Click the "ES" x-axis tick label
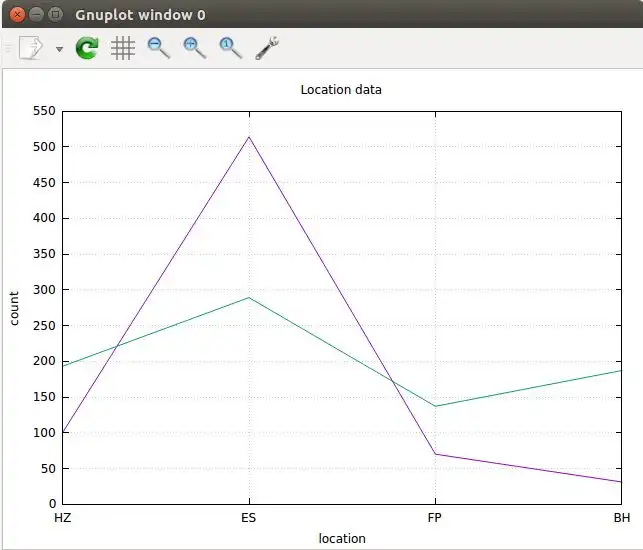Image resolution: width=643 pixels, height=550 pixels. (x=249, y=518)
